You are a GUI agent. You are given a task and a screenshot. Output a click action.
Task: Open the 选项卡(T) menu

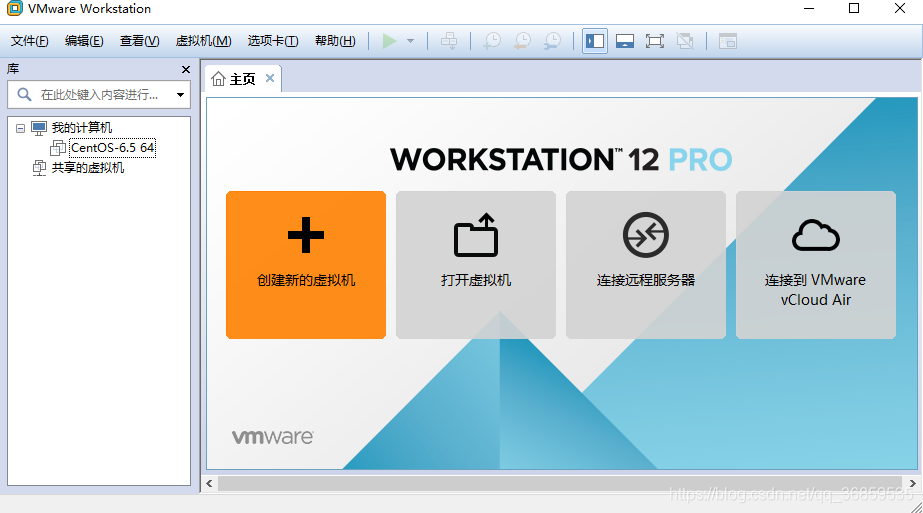point(273,41)
